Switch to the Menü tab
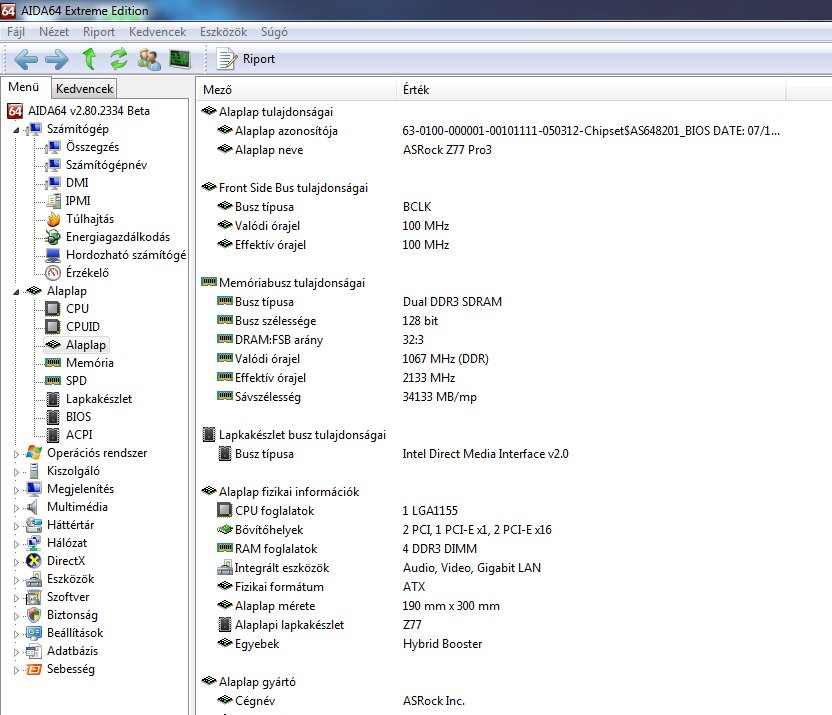The image size is (832, 715). click(24, 87)
